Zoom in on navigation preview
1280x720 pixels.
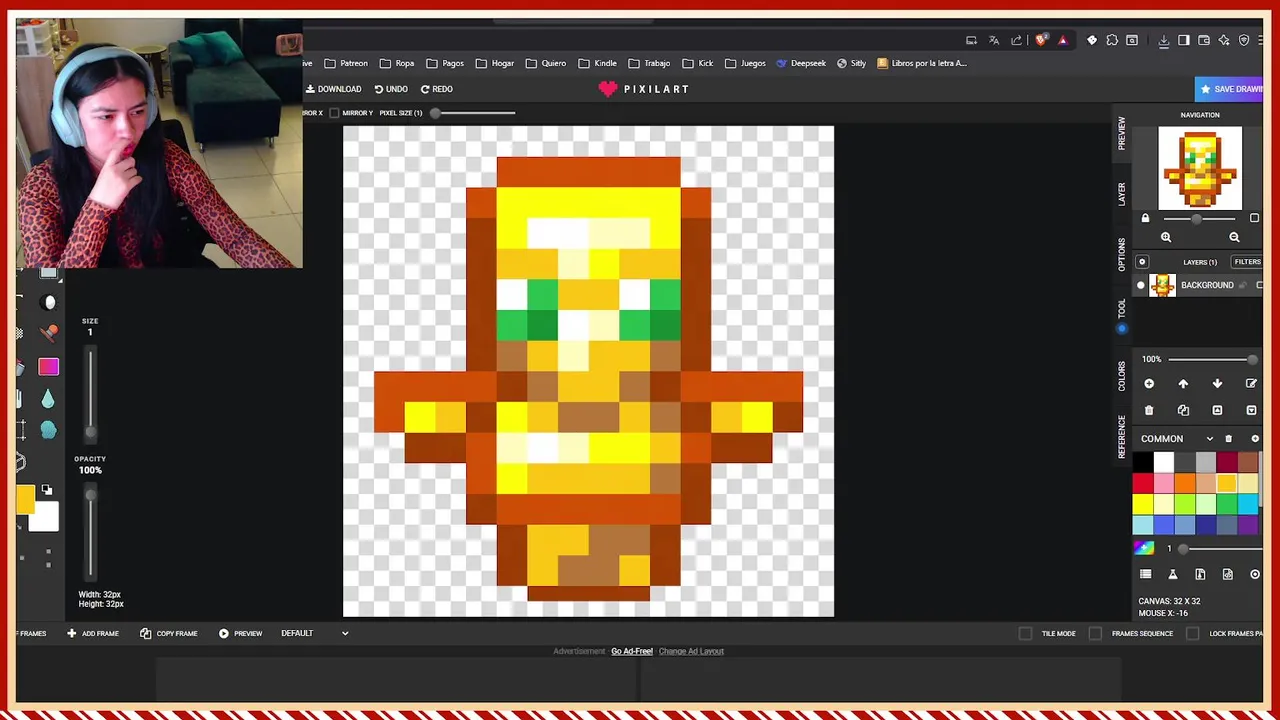[1166, 237]
